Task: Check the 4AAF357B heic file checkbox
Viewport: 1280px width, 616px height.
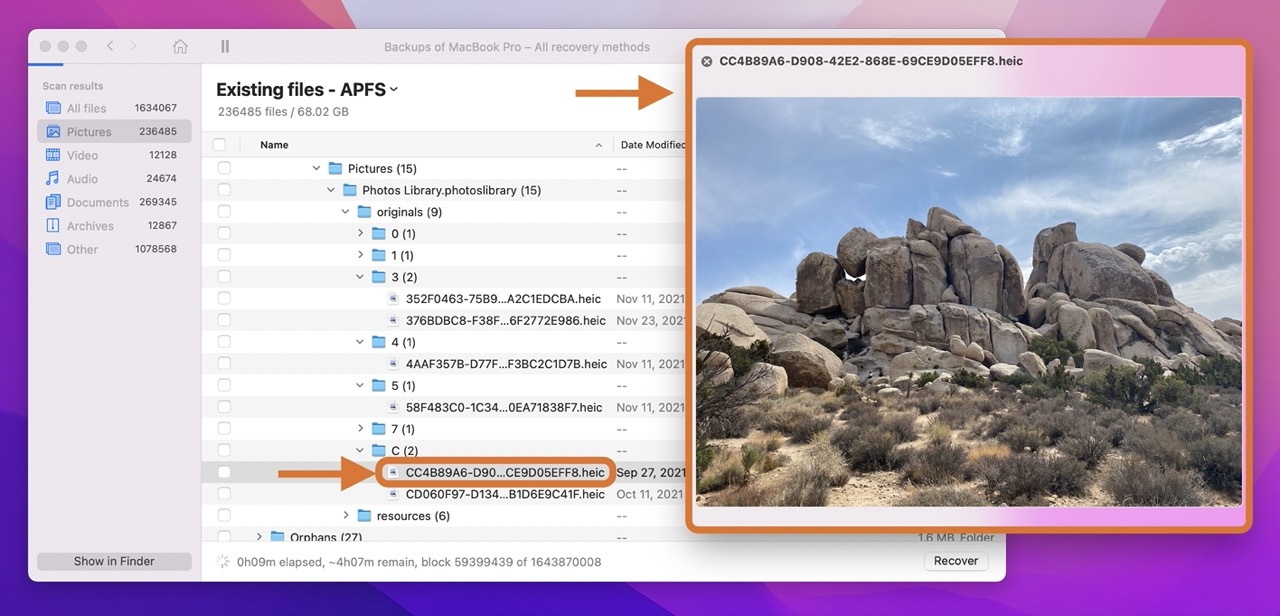Action: coord(224,364)
